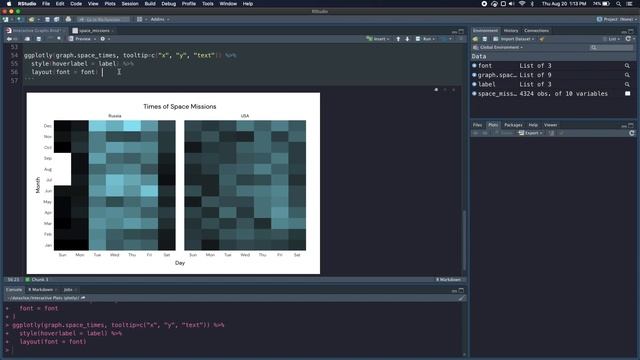Click the save workspace icon in Environment pane
This screenshot has height=360, width=640.
pos(484,39)
